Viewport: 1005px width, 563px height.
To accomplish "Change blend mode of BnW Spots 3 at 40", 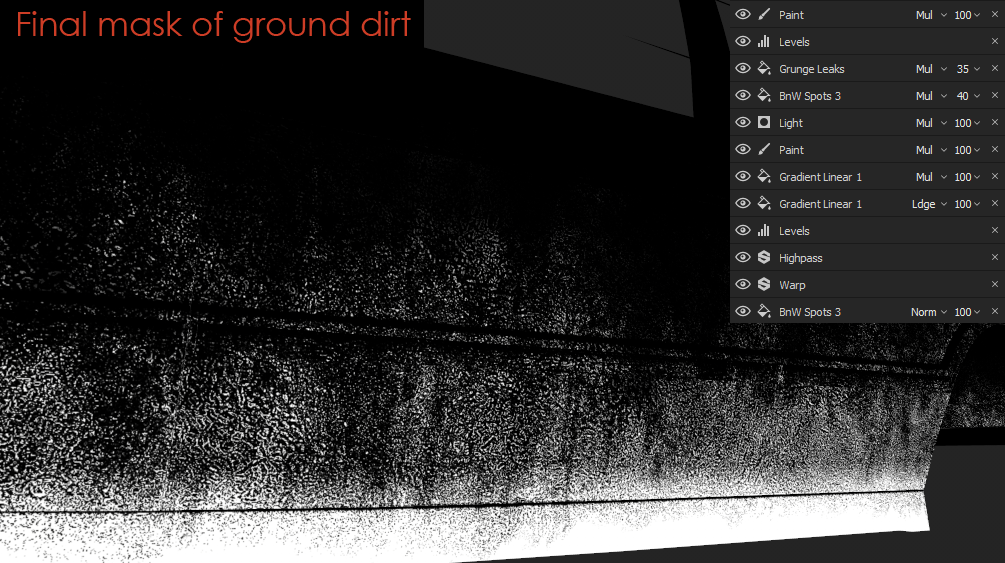I will [x=931, y=96].
